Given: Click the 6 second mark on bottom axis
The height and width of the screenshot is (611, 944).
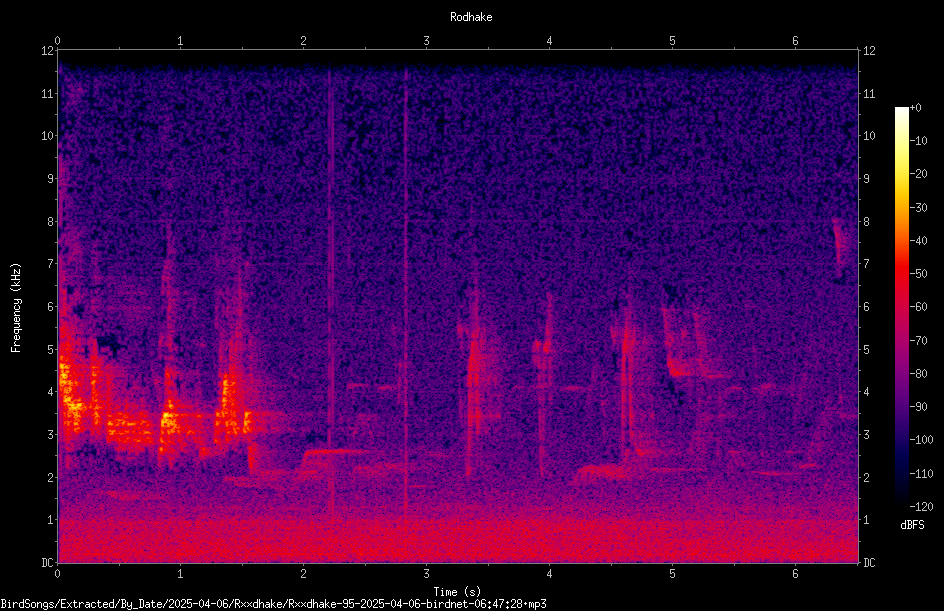Looking at the screenshot, I should [795, 574].
